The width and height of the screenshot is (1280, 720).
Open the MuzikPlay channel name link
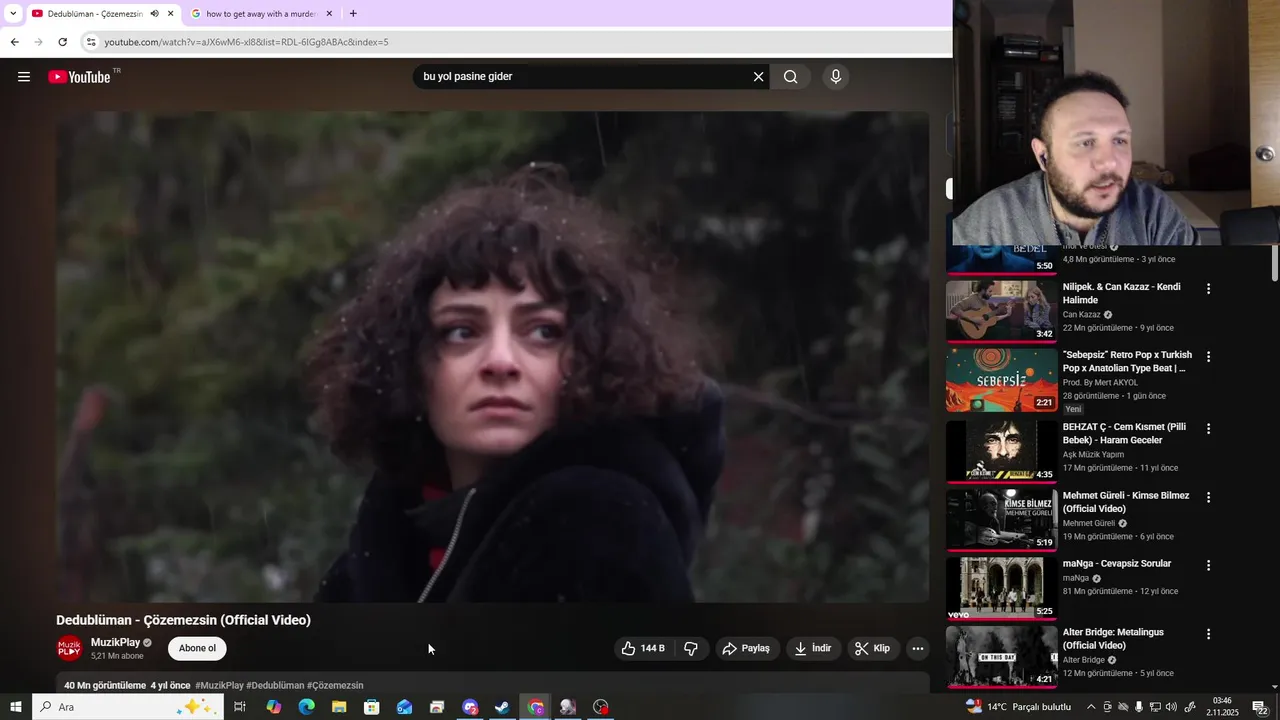click(115, 643)
